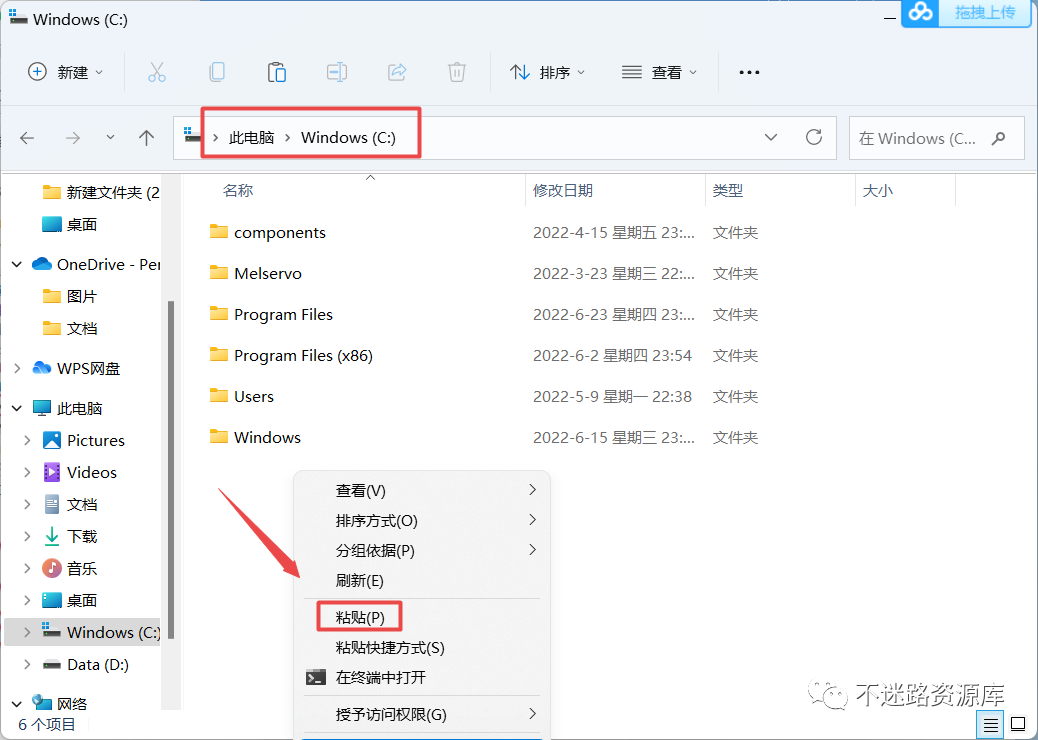The image size is (1038, 740).
Task: Open 查看(V) submenu in context menu
Action: (x=422, y=490)
